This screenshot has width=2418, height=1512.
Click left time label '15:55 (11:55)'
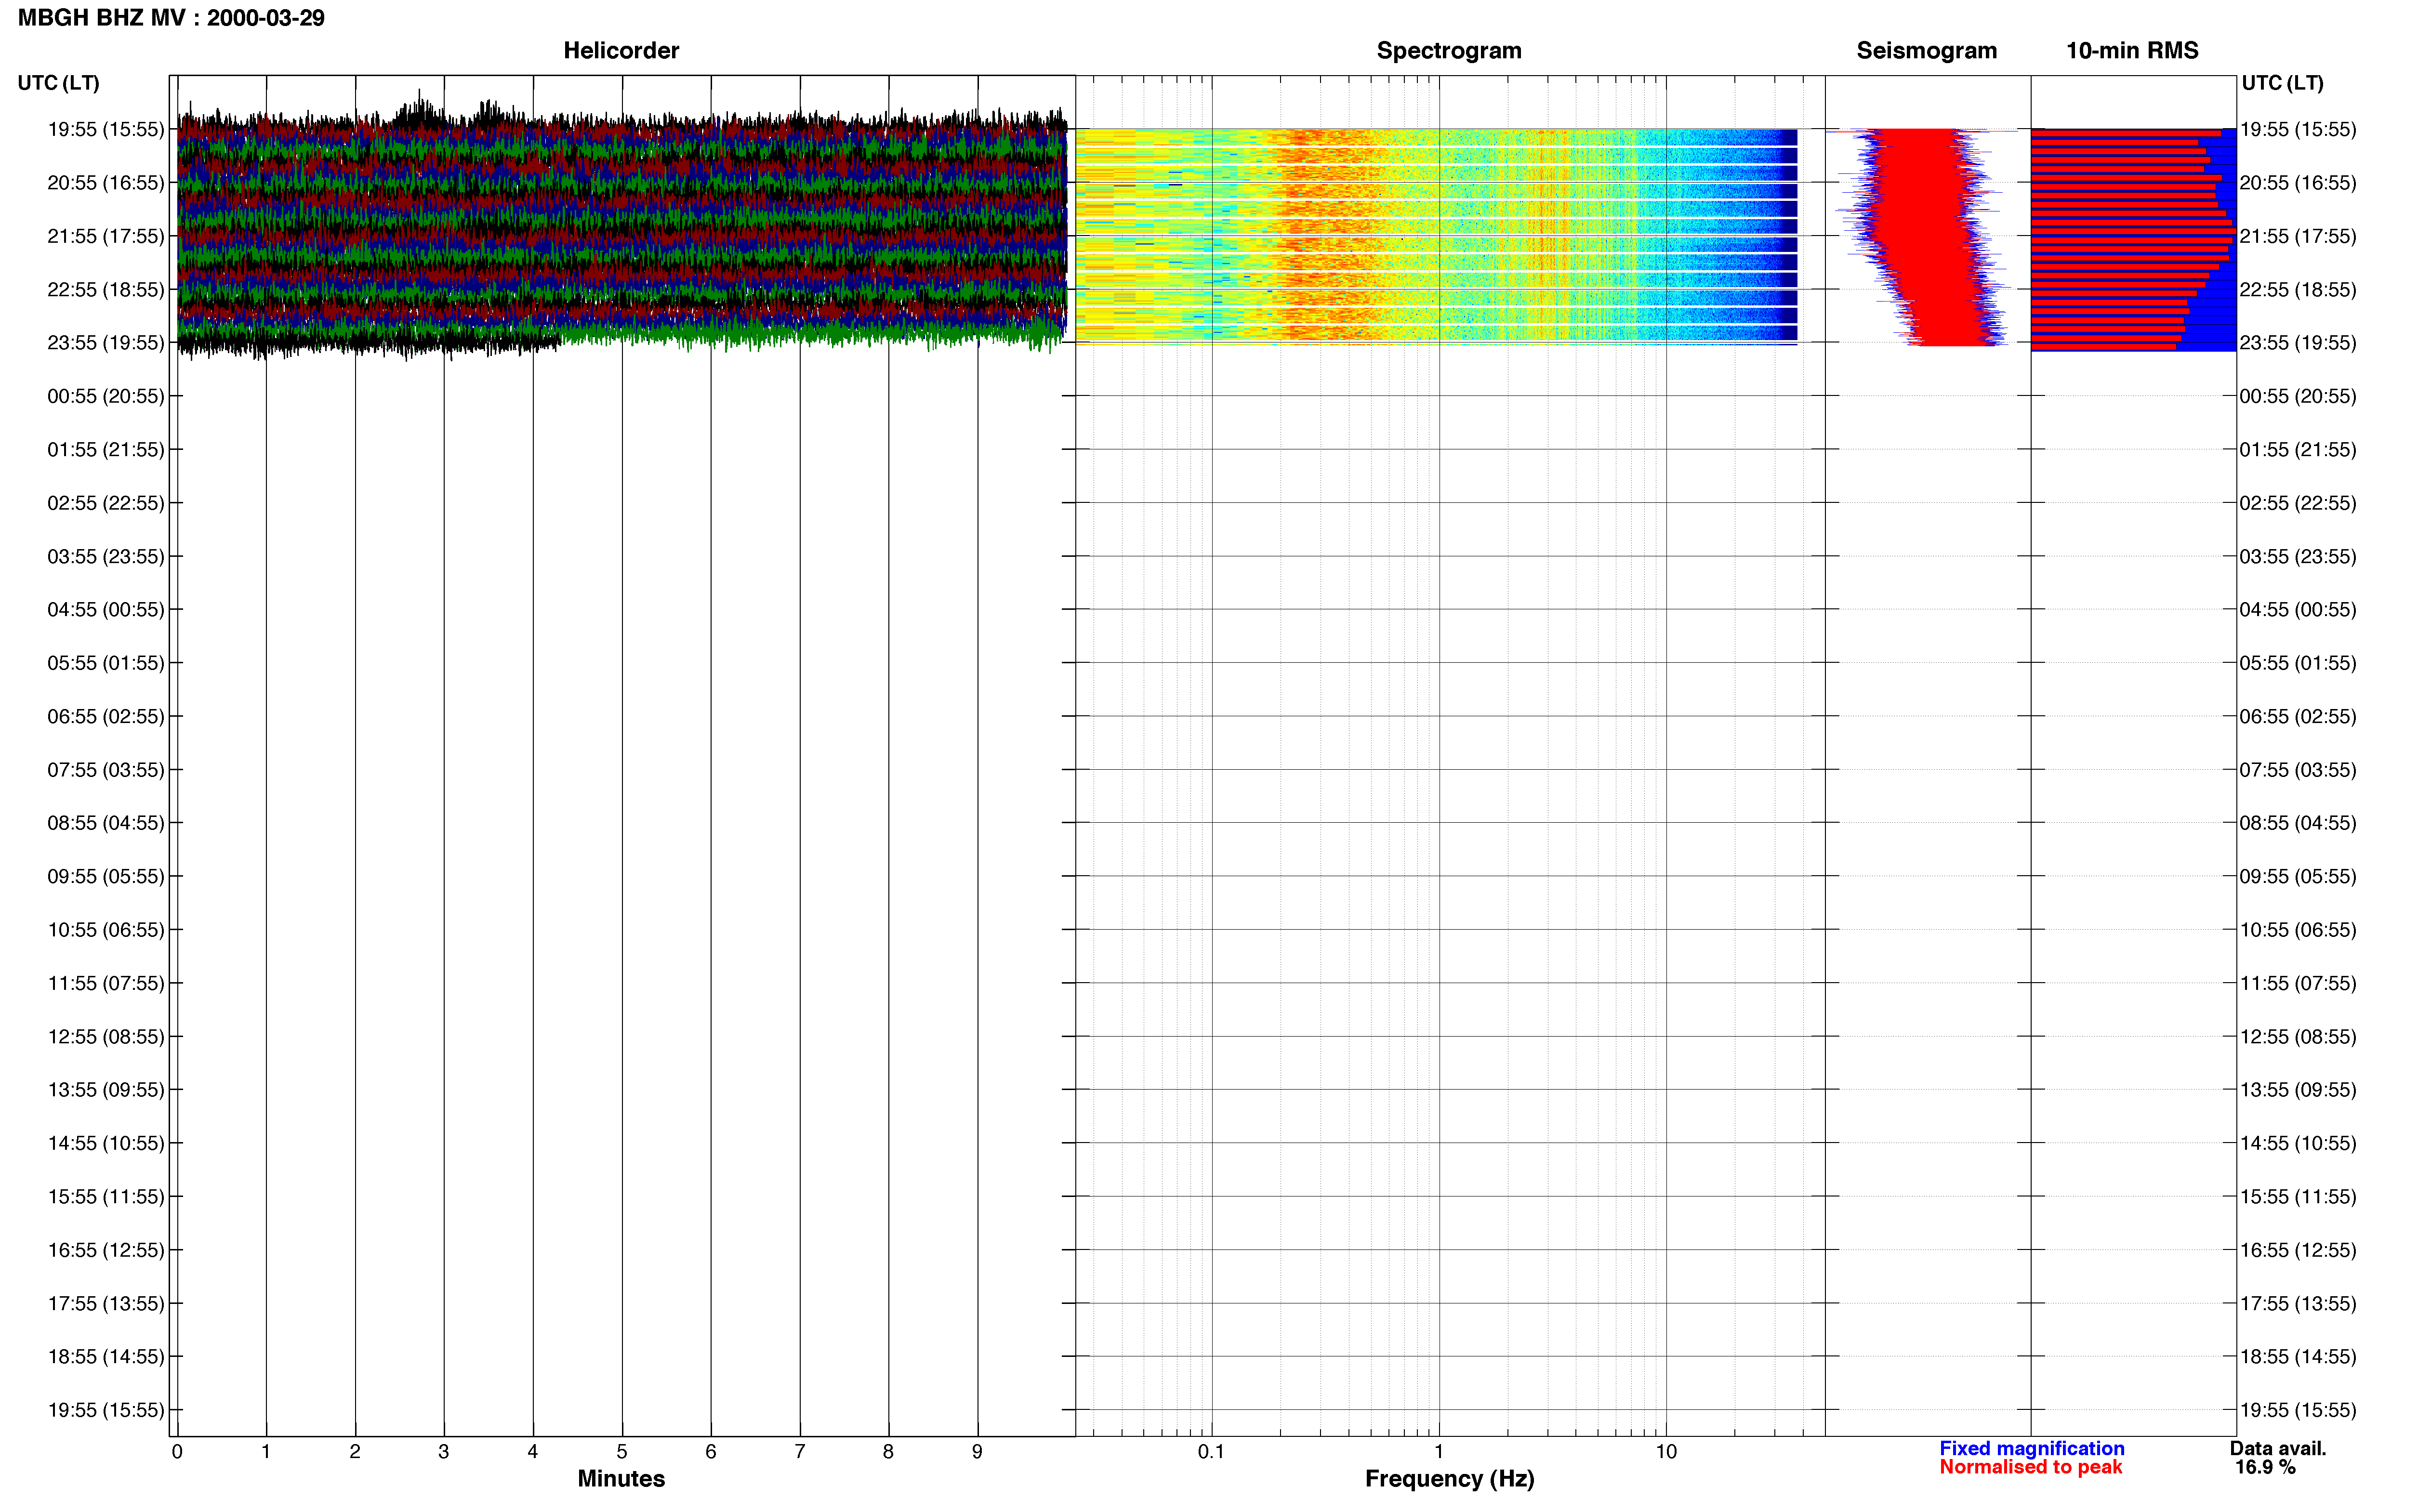pos(106,1197)
